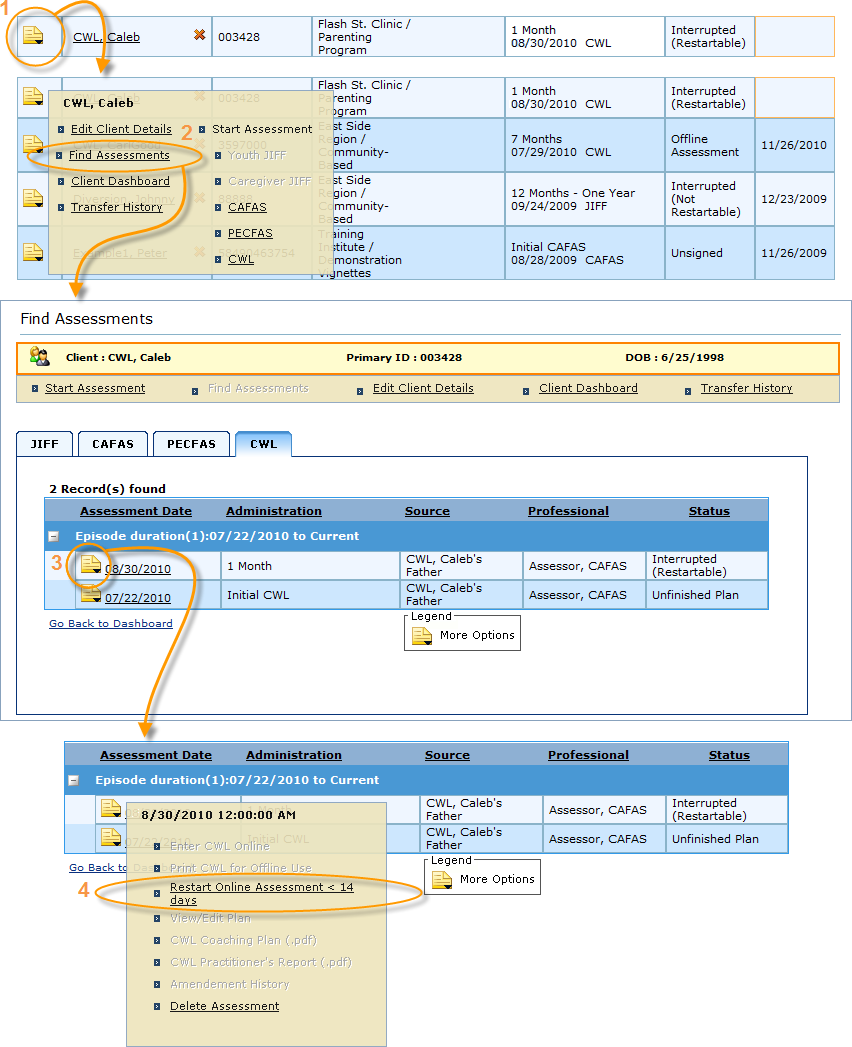852x1047 pixels.
Task: Switch to the CAFAS tab
Action: click(113, 444)
